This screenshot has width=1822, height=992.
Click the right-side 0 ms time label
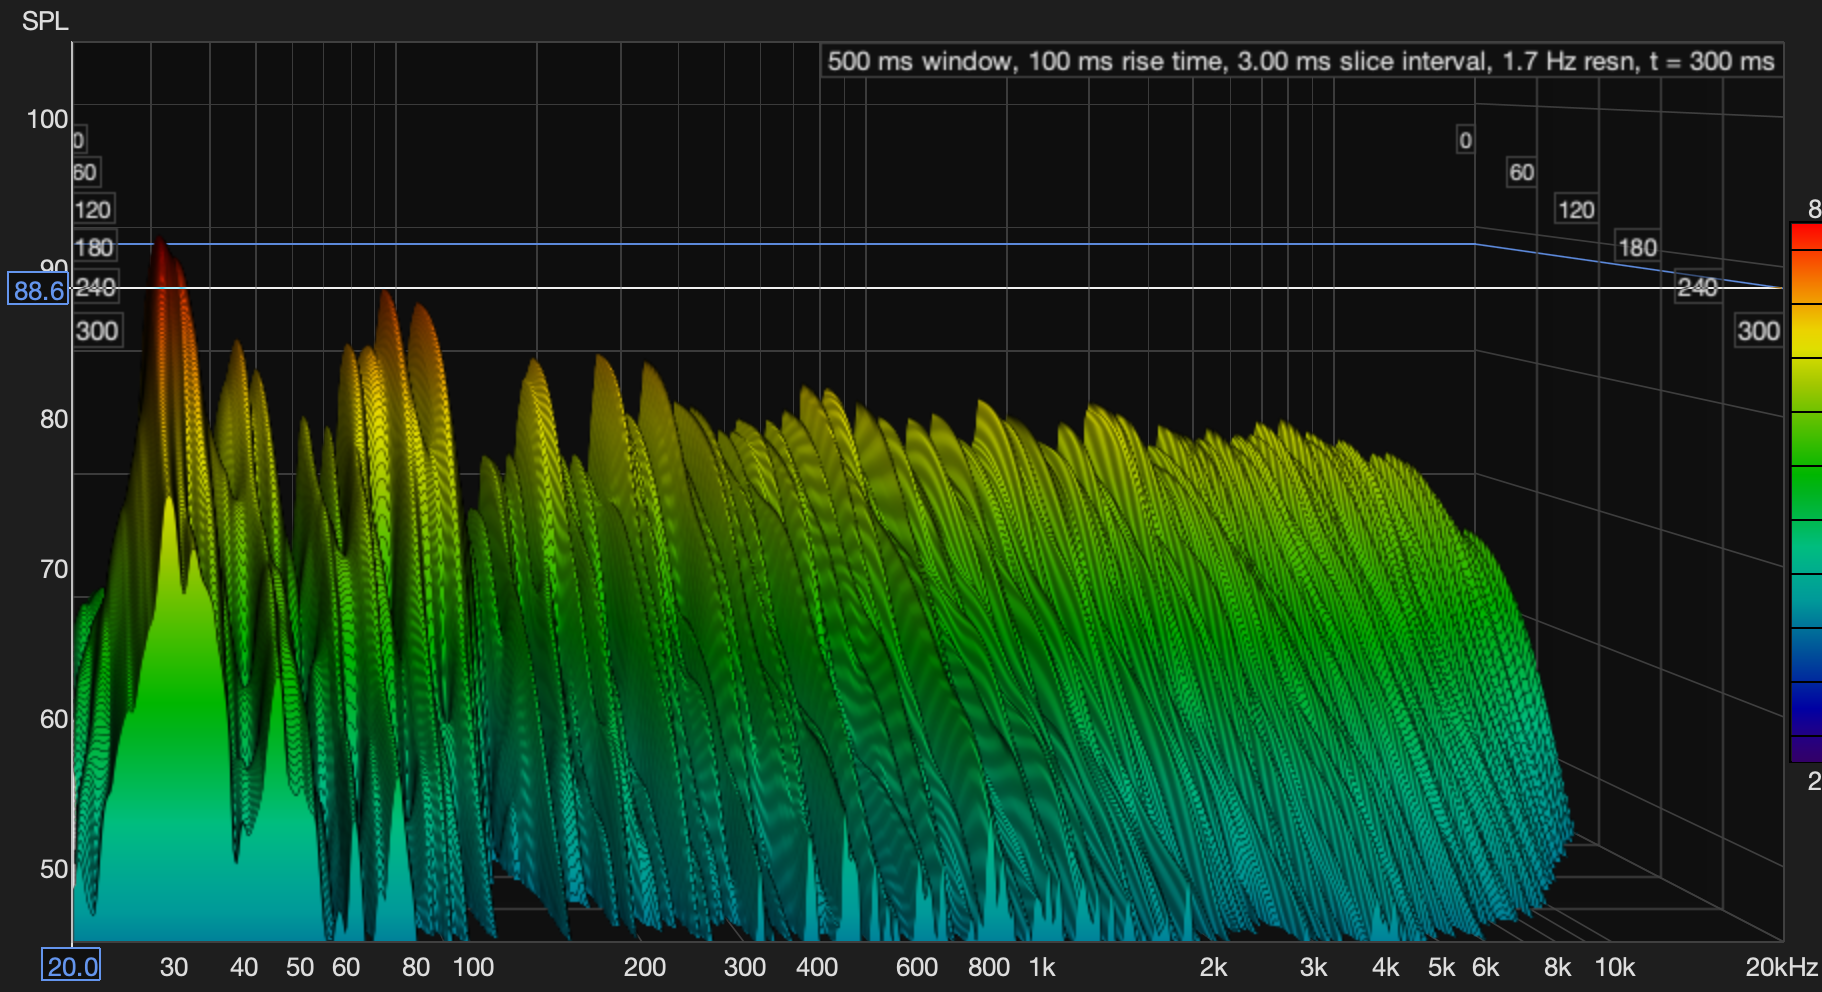(1465, 140)
